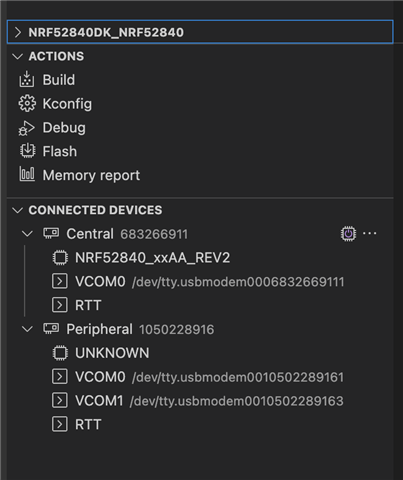Connect to RTT under Central device
The height and width of the screenshot is (480, 403).
pos(77,305)
